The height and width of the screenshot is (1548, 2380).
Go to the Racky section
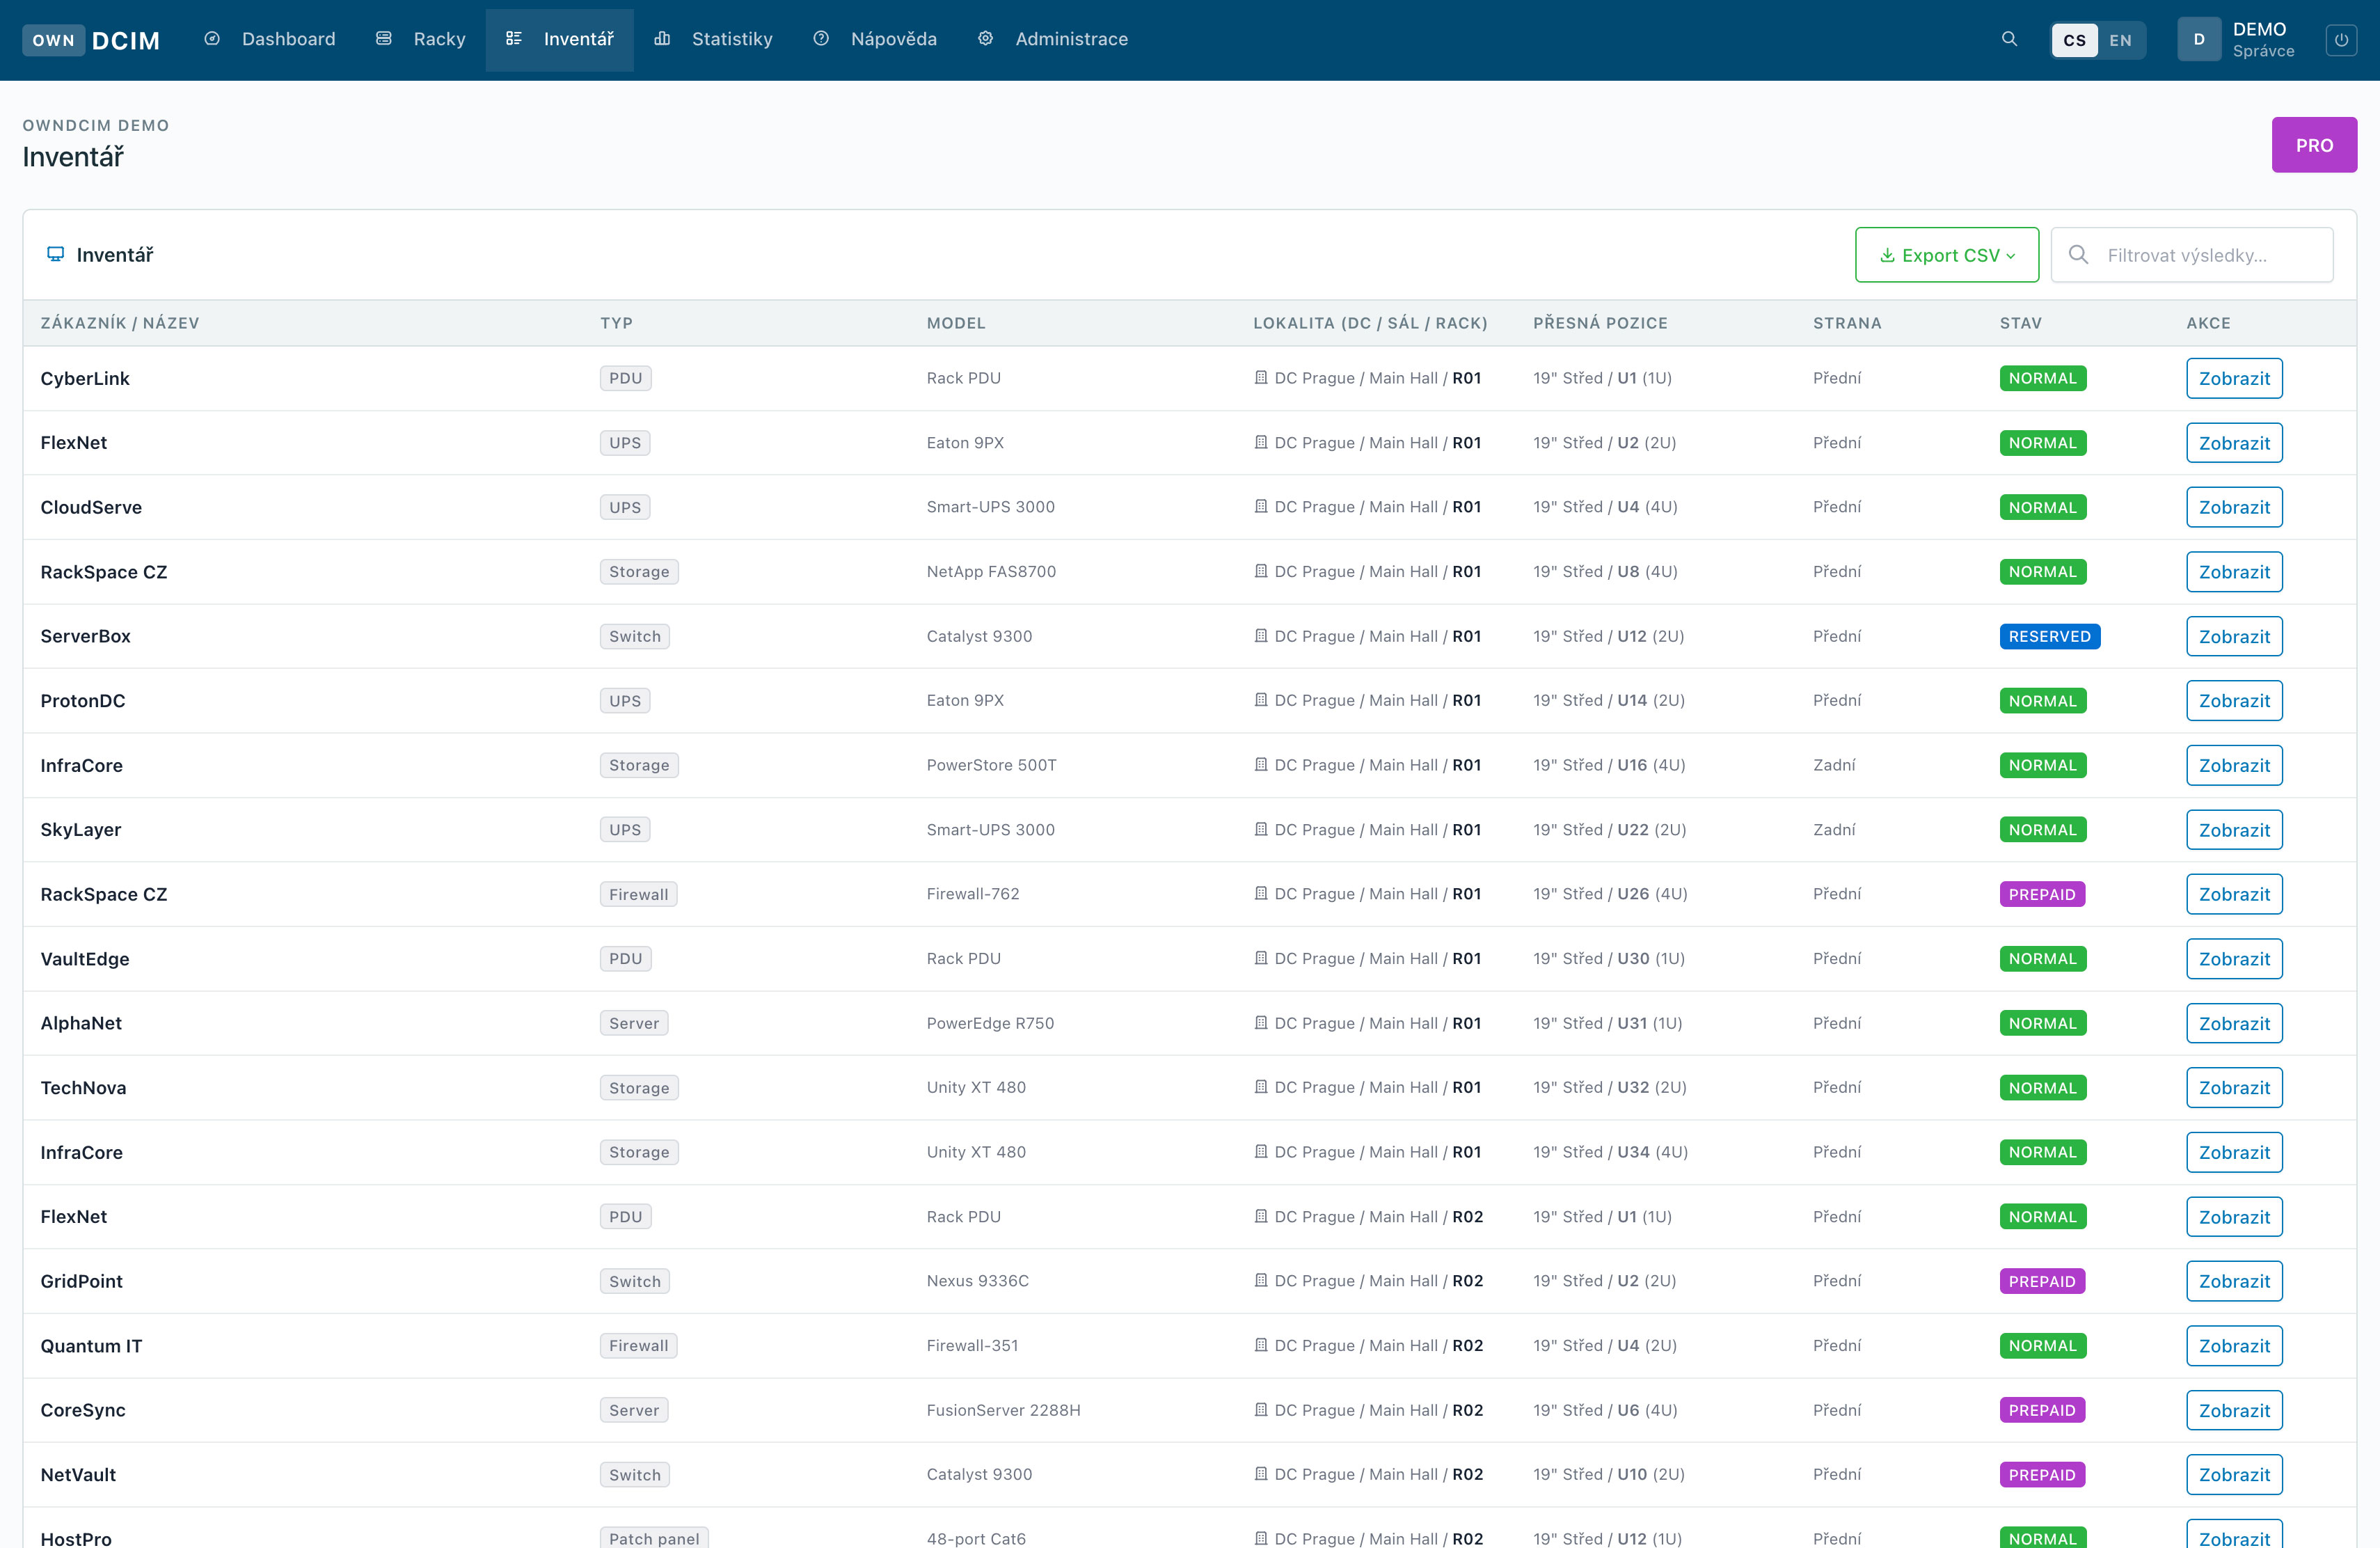point(421,39)
